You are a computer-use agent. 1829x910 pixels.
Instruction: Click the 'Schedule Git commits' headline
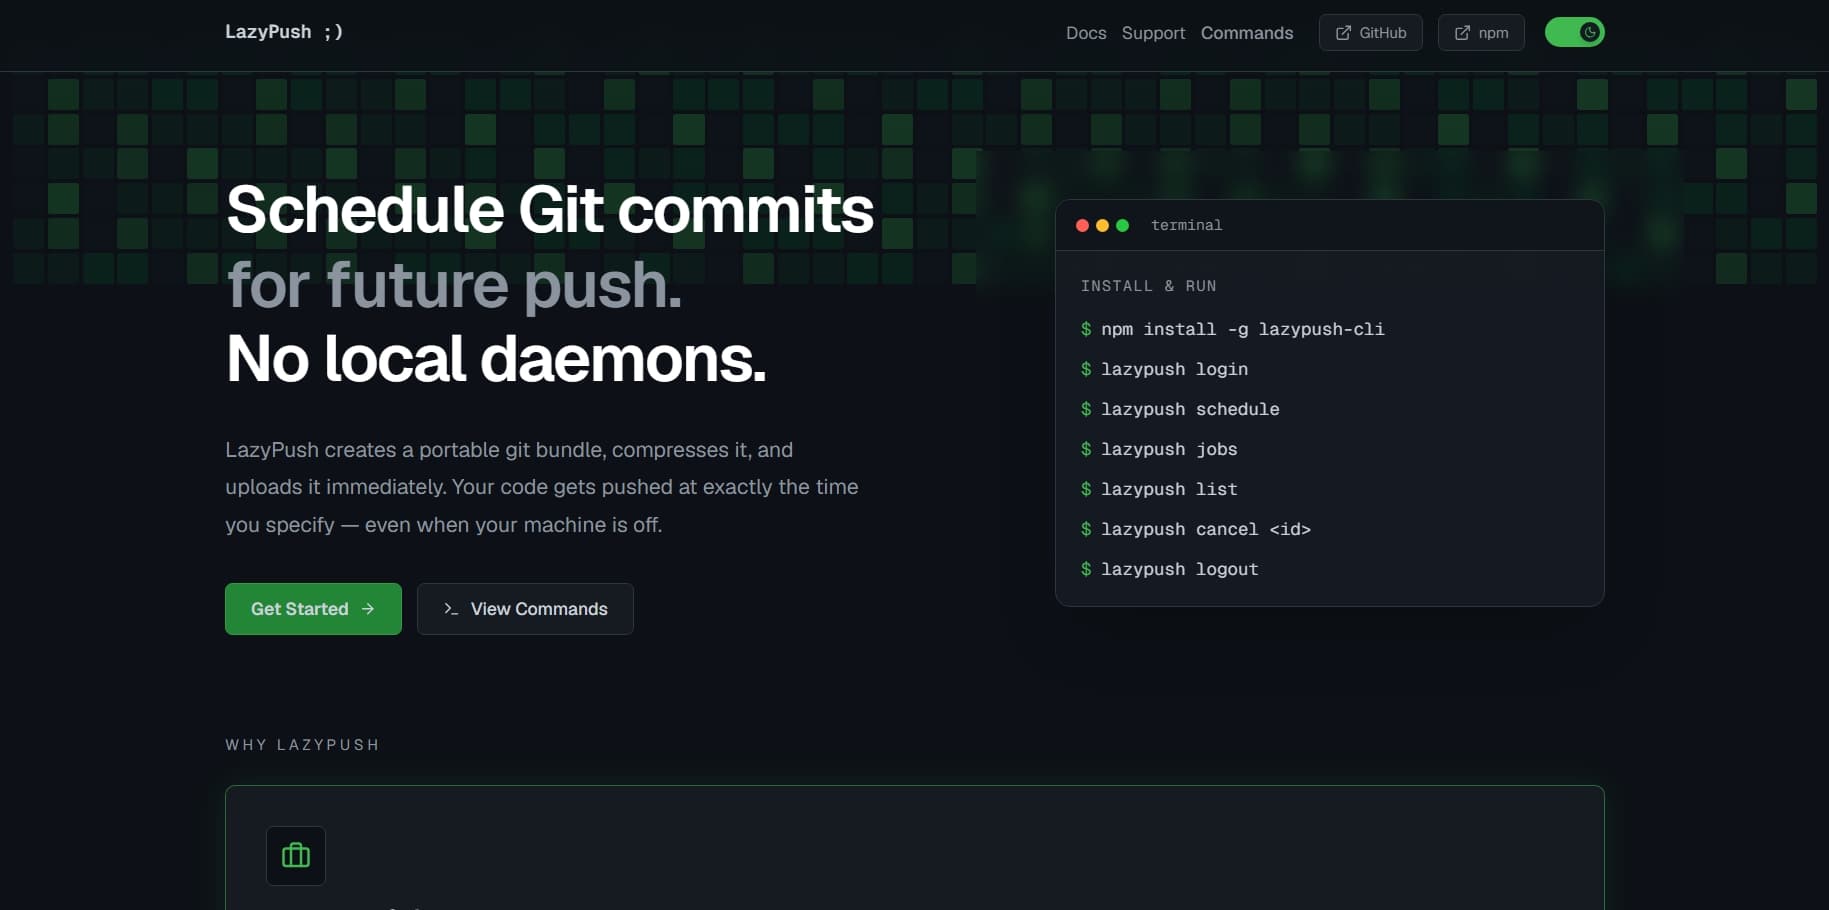tap(550, 210)
